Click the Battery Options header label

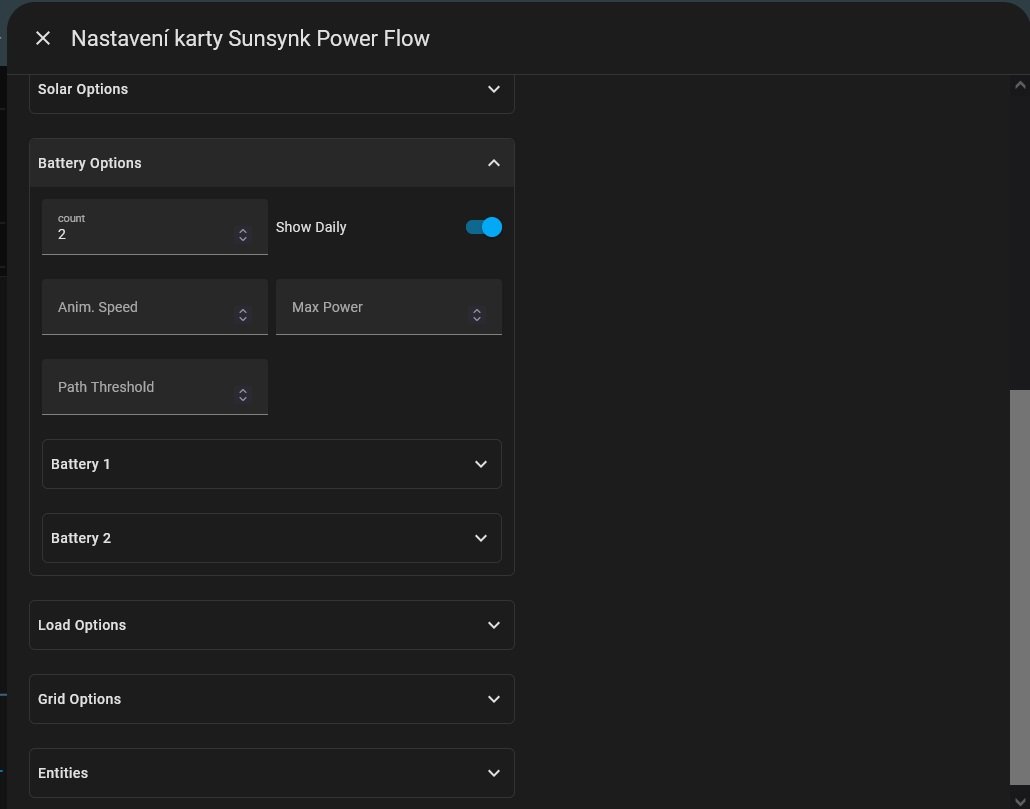(x=90, y=163)
